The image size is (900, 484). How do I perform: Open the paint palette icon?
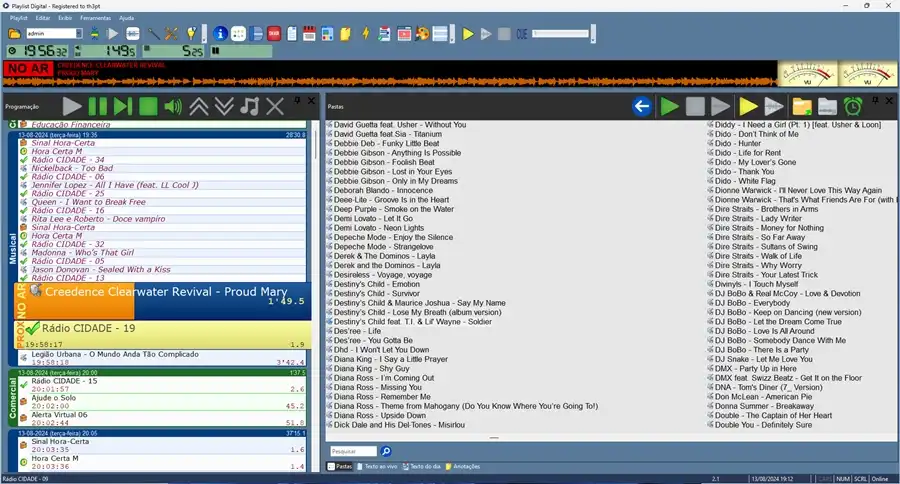(x=422, y=34)
